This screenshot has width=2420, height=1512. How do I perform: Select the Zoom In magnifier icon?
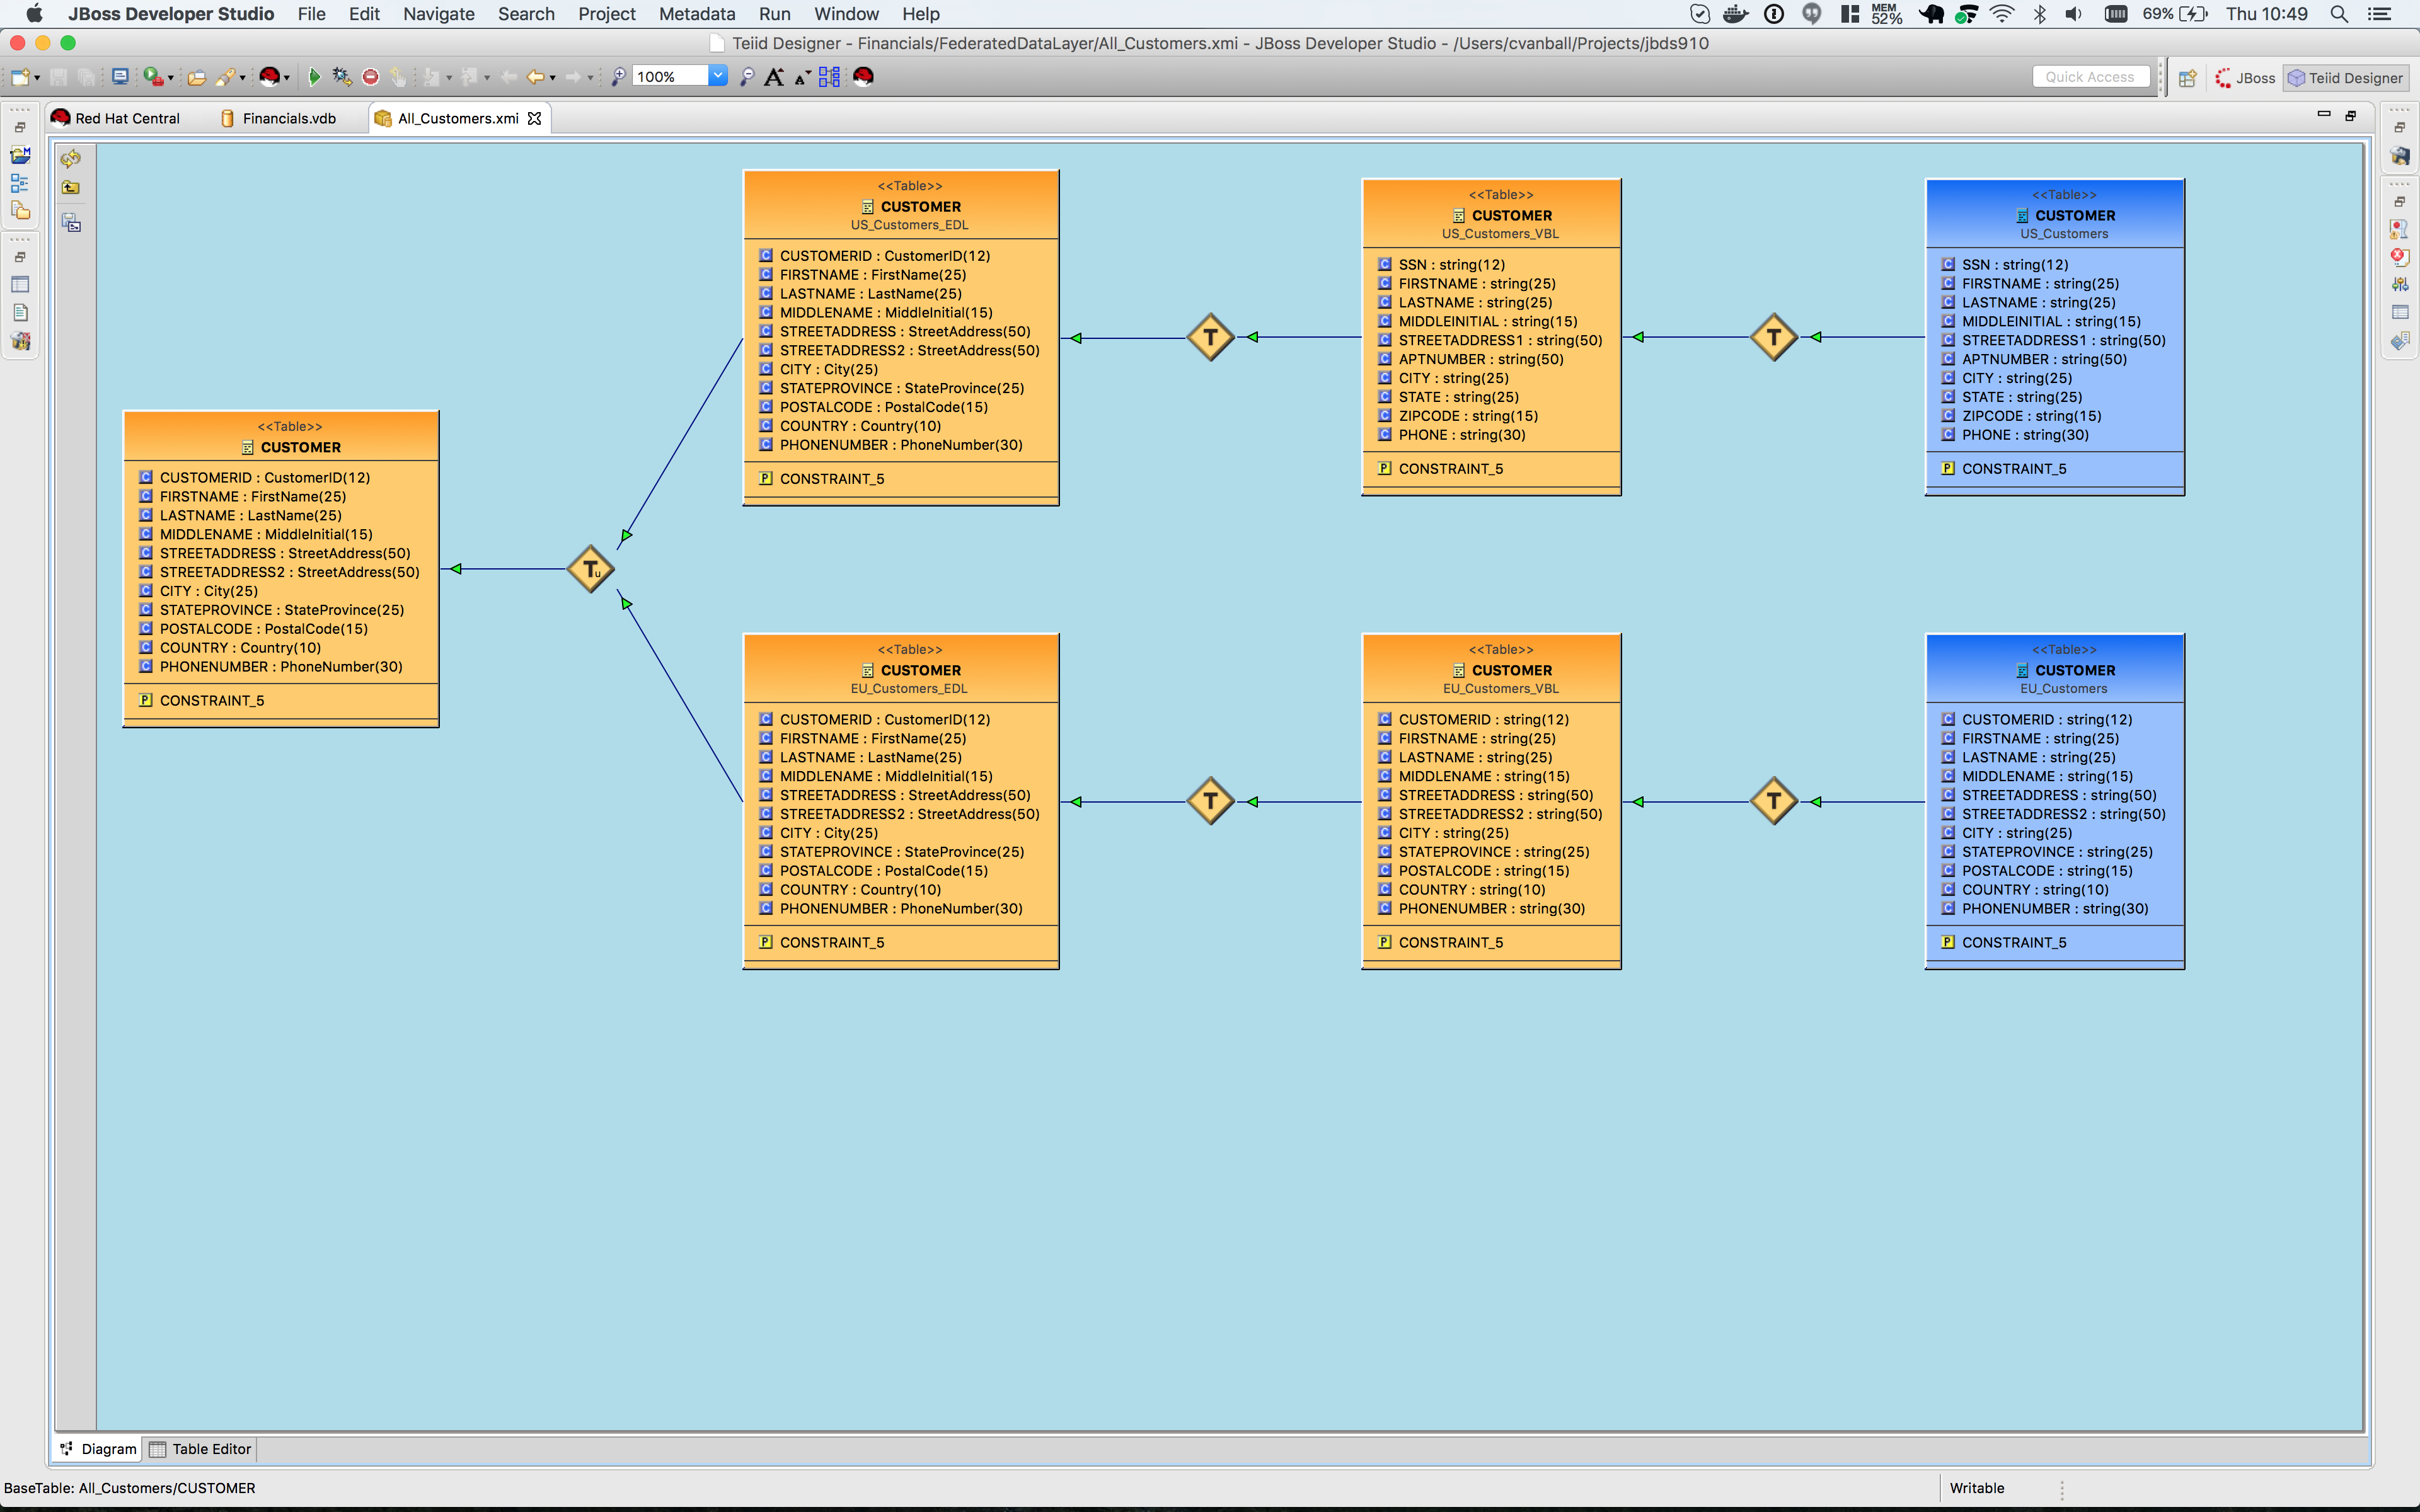[x=618, y=76]
